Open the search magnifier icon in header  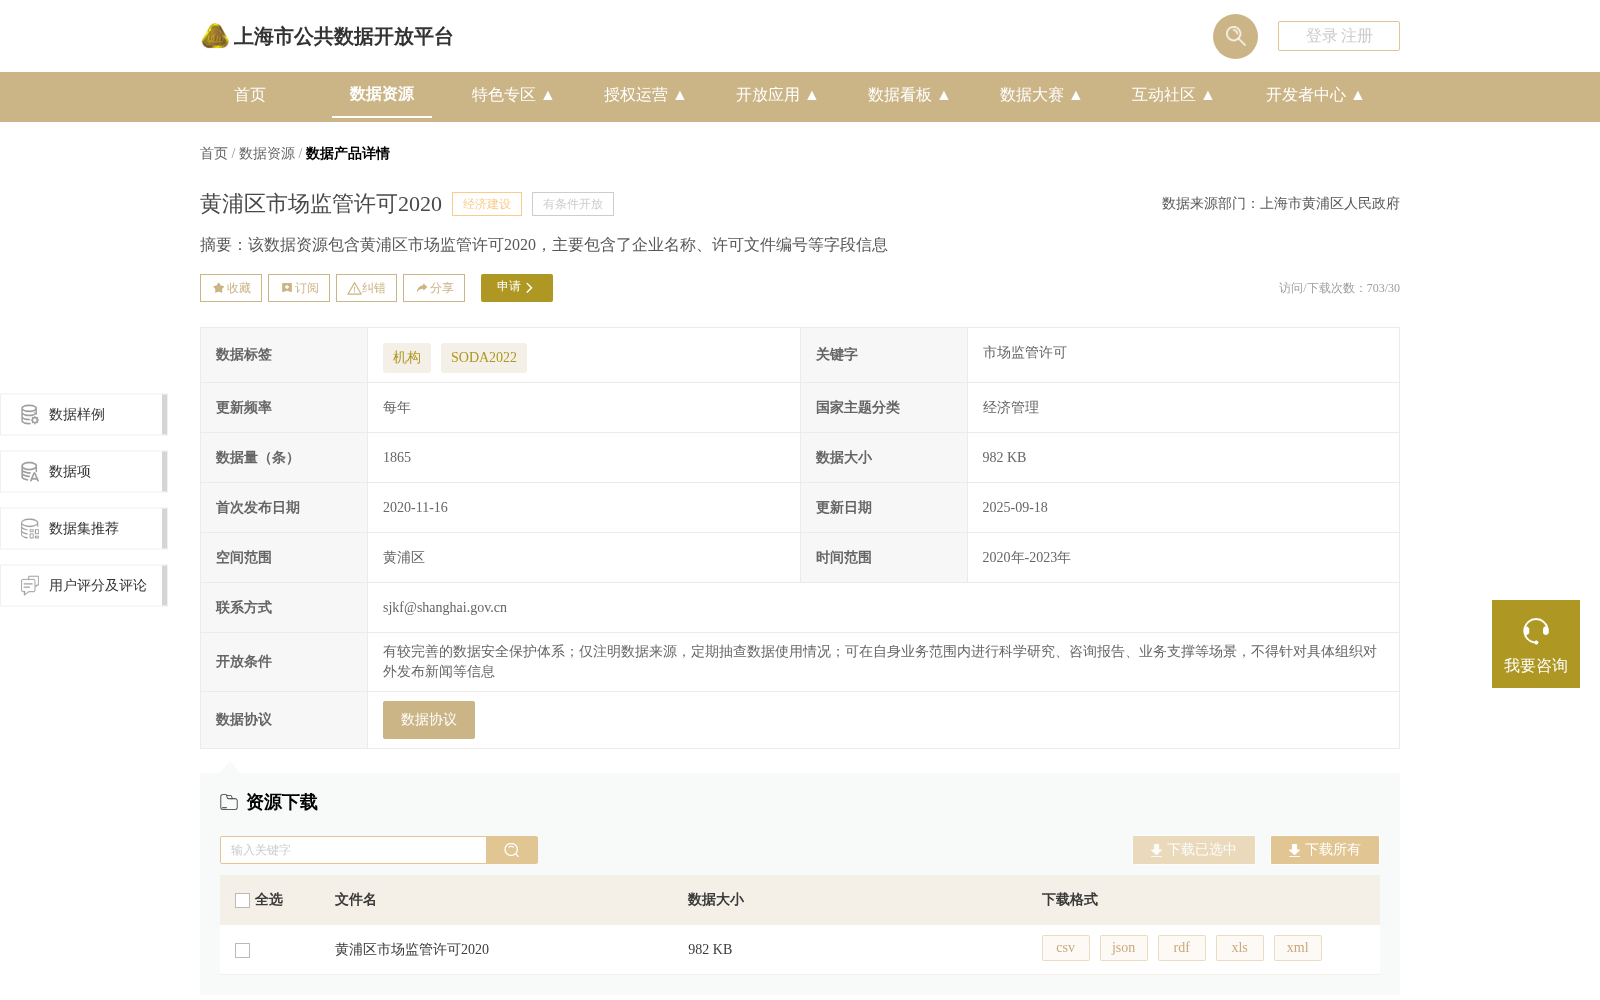pos(1235,36)
